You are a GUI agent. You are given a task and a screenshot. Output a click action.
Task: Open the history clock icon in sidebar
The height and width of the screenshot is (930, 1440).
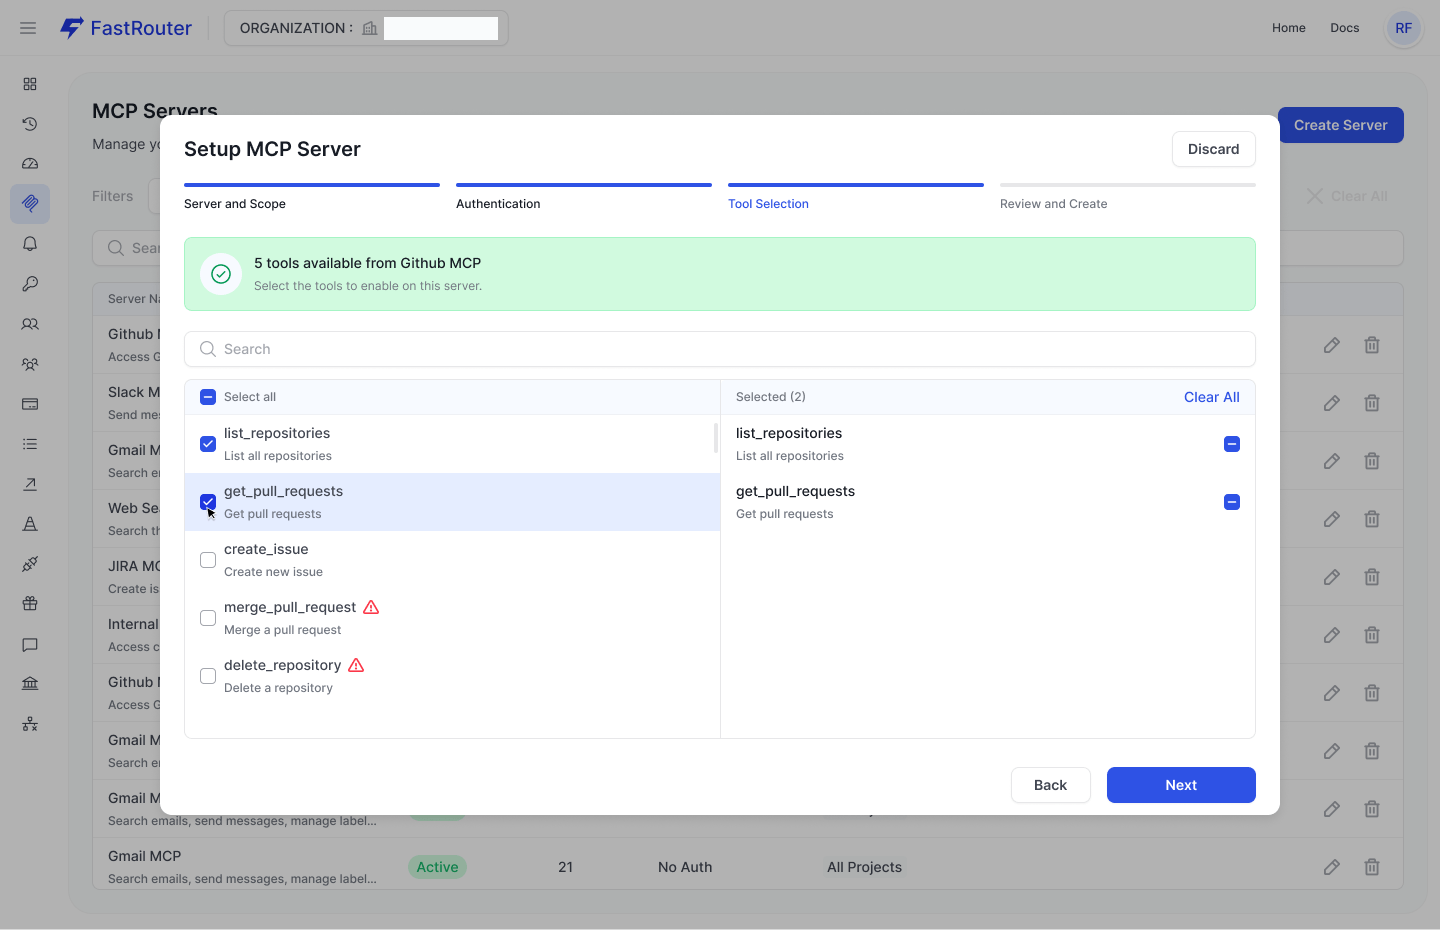(30, 124)
